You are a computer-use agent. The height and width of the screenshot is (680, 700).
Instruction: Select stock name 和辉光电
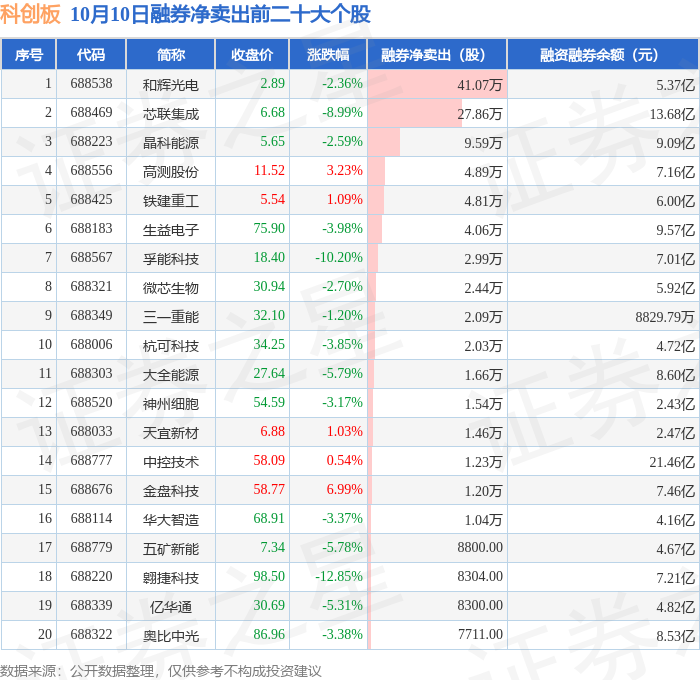point(171,85)
